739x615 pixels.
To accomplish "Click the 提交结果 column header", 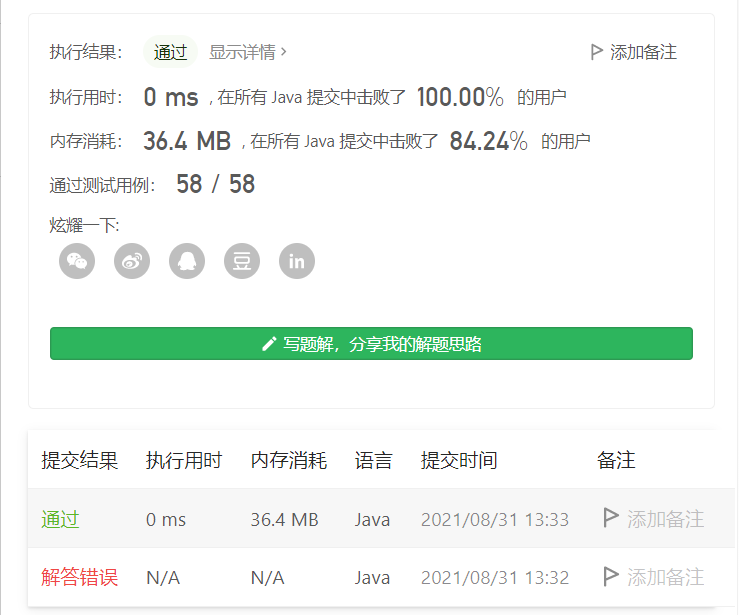I will point(80,460).
